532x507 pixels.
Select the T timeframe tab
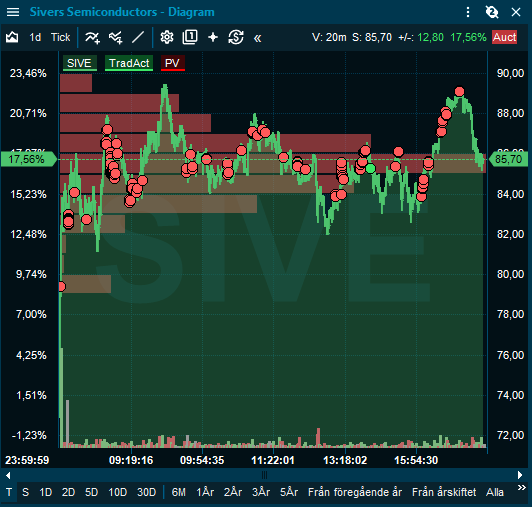(9, 492)
